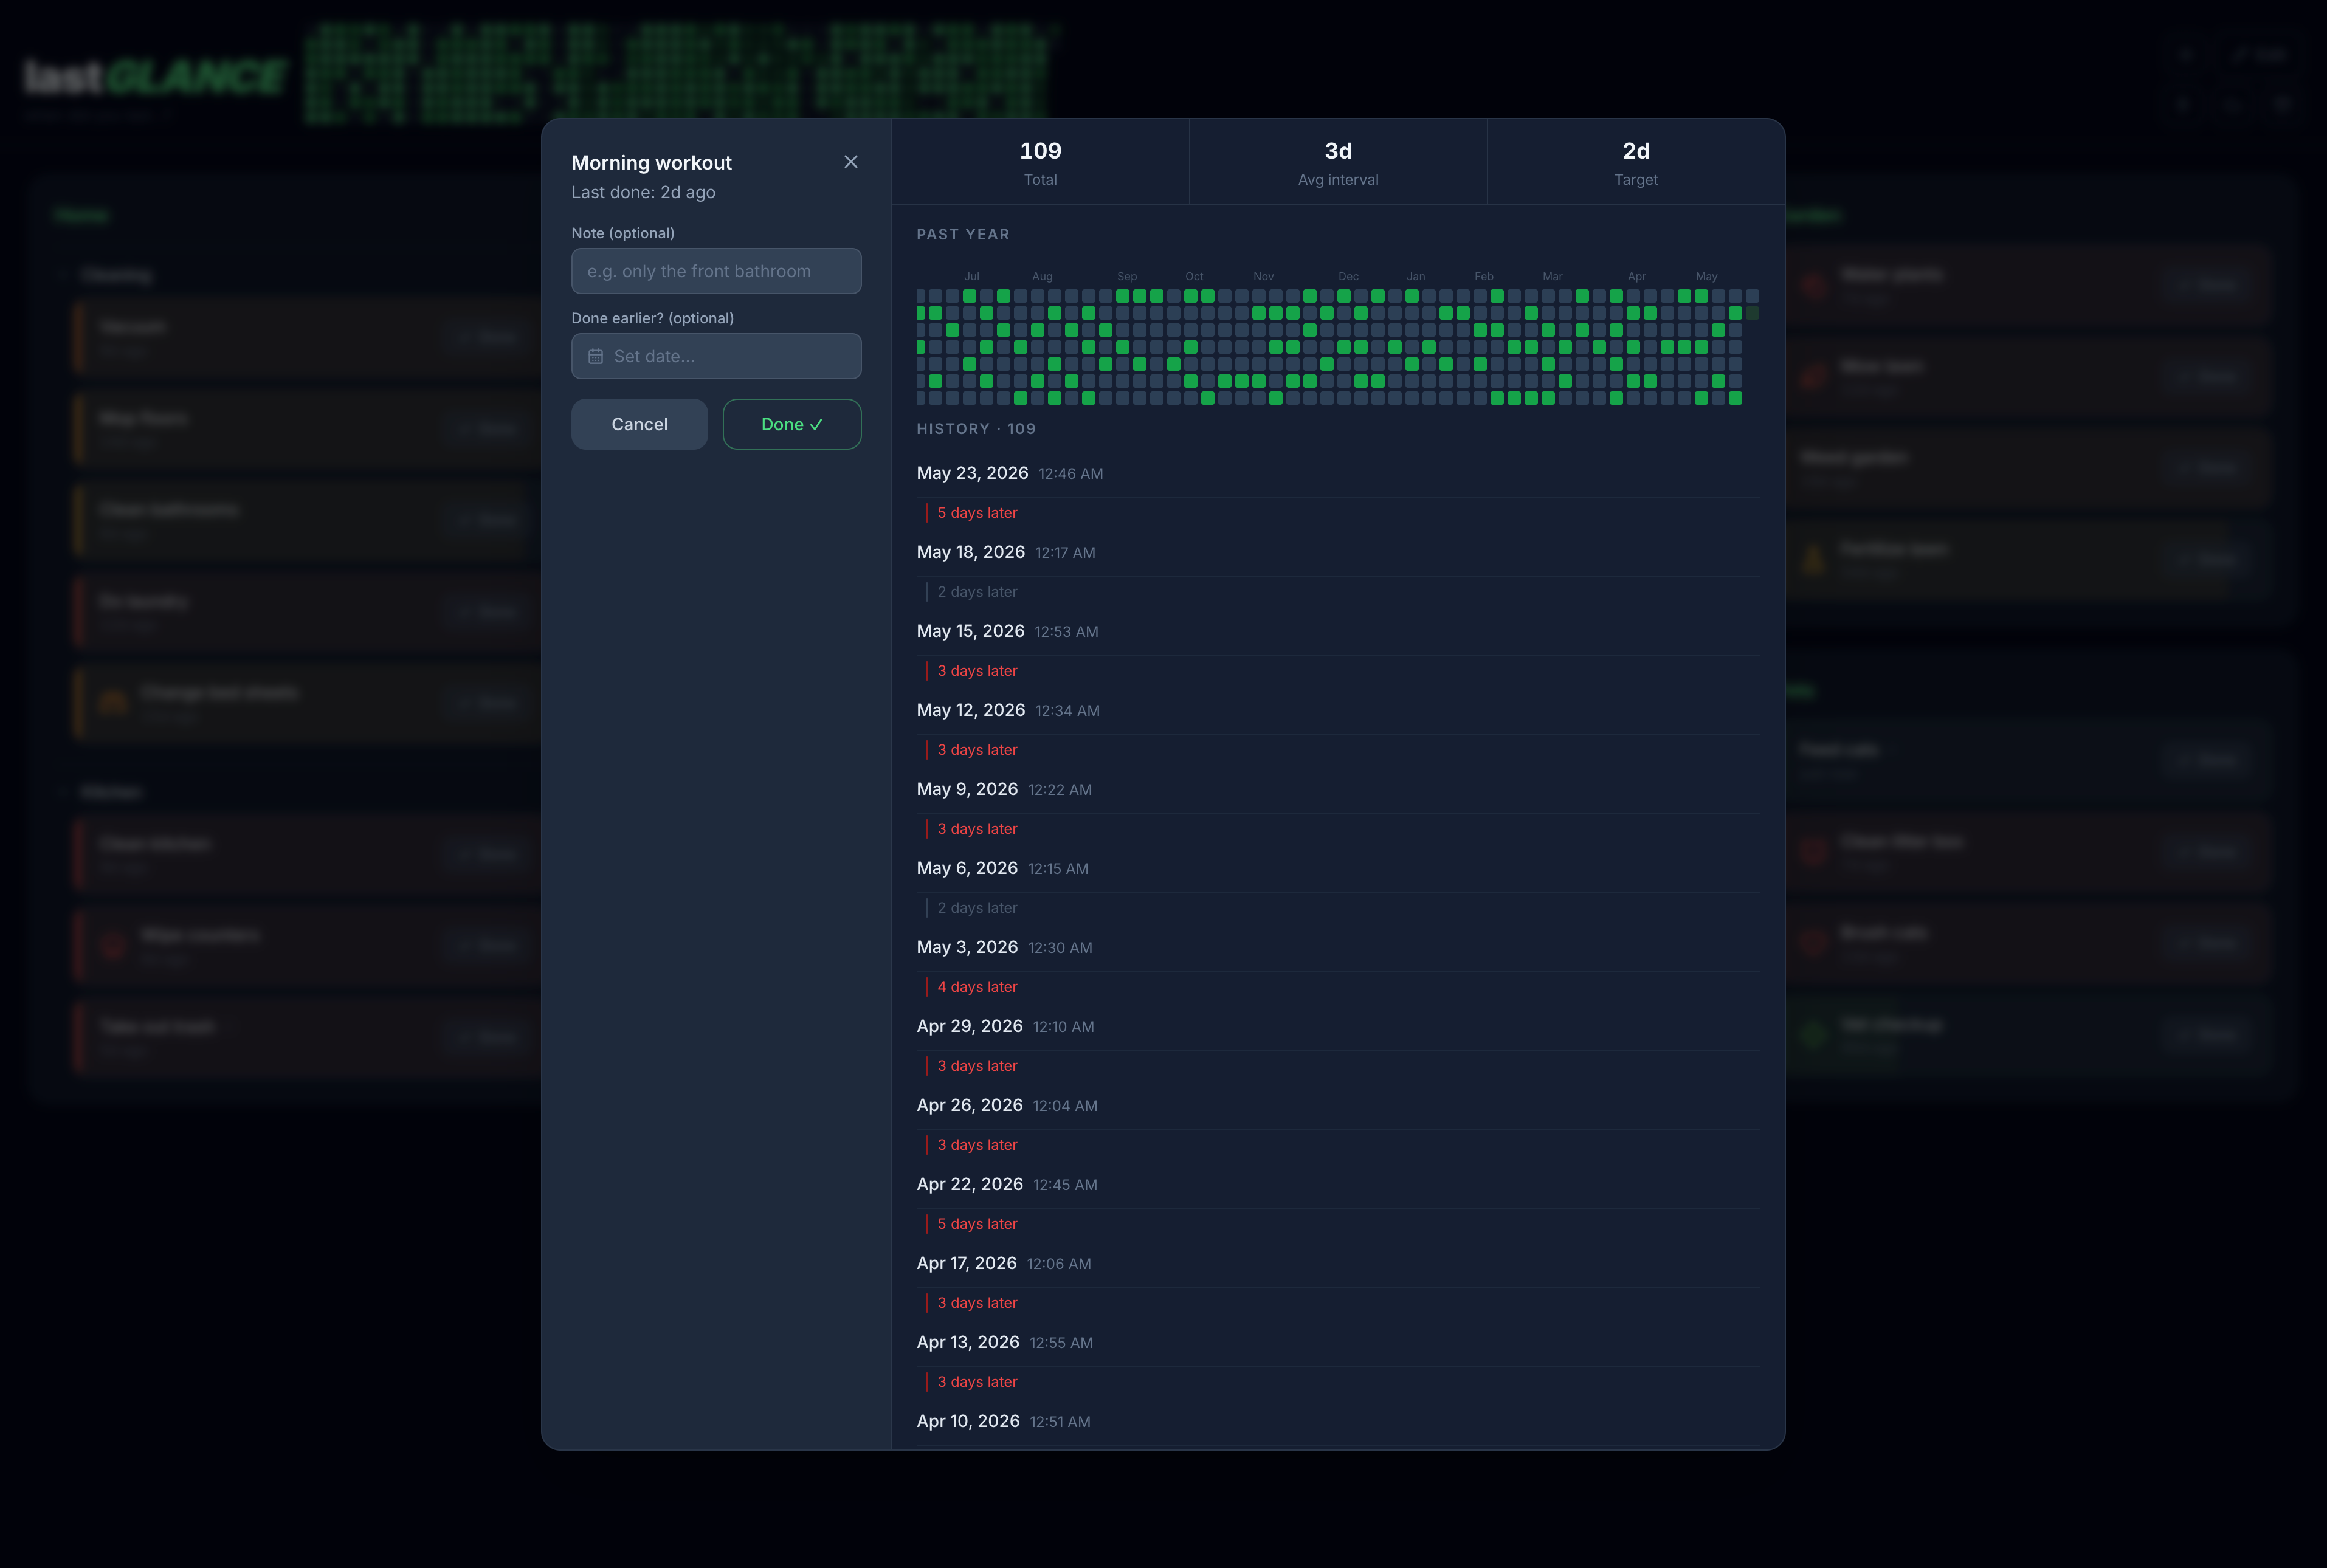Image resolution: width=2327 pixels, height=1568 pixels.
Task: Open the Set date picker field
Action: 716,356
